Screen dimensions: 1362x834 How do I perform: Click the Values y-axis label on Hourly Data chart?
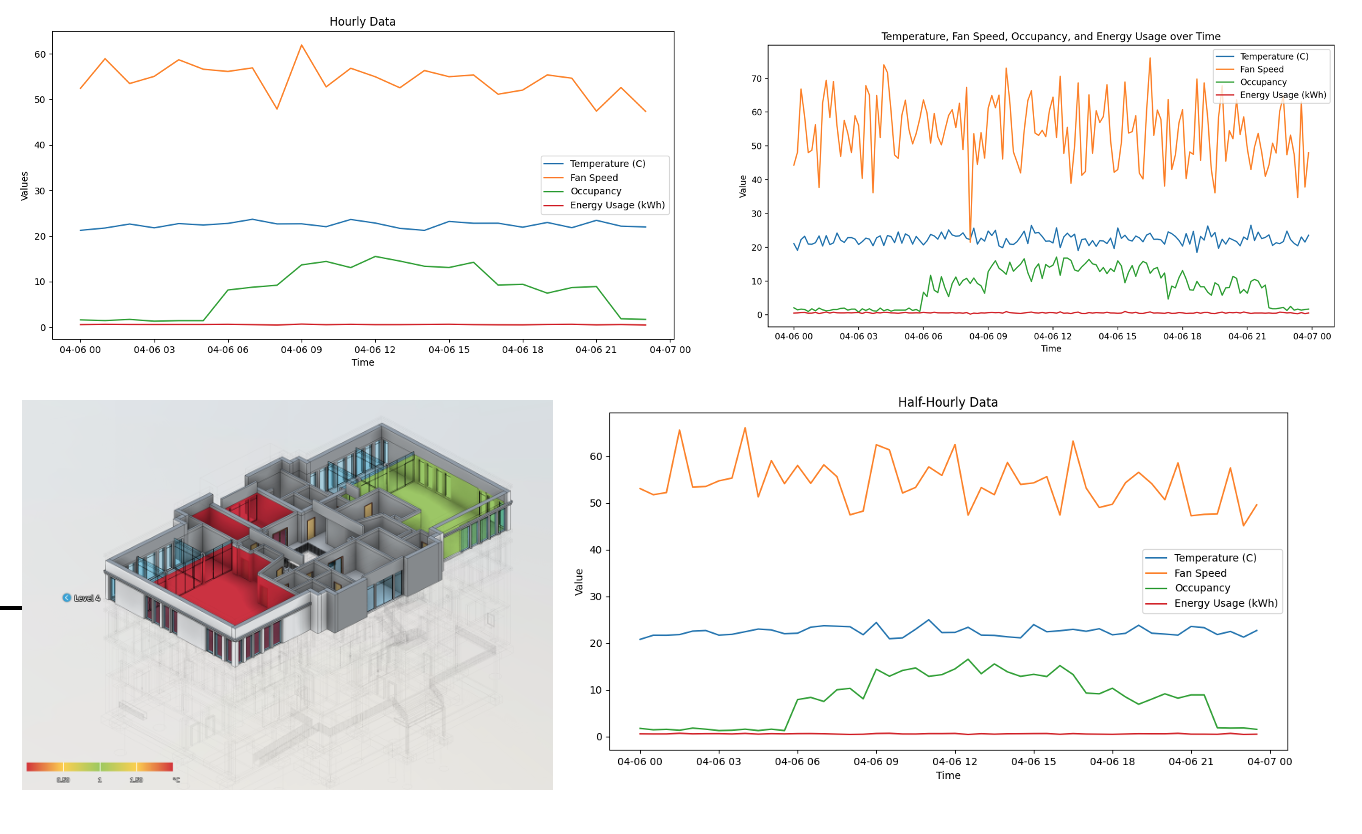click(25, 185)
